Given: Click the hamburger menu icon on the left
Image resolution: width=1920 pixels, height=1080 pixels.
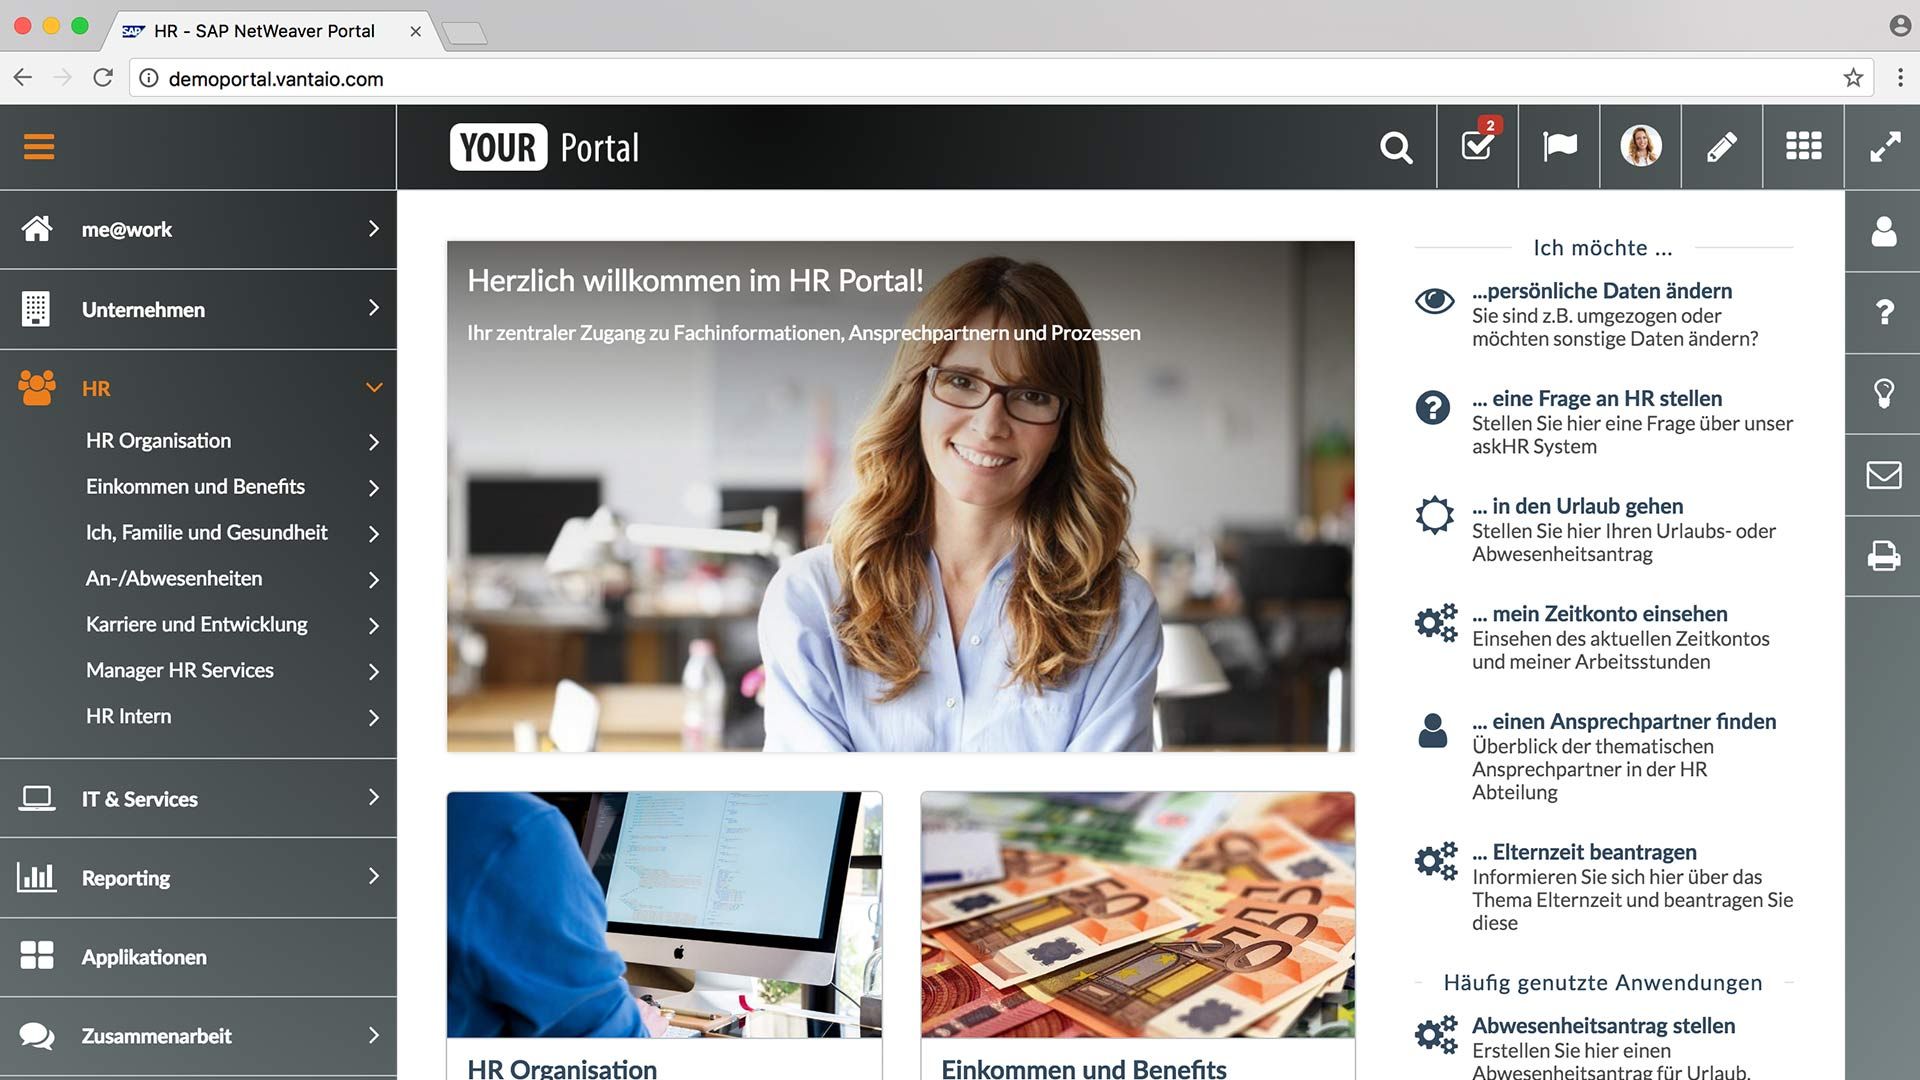Looking at the screenshot, I should coord(37,146).
